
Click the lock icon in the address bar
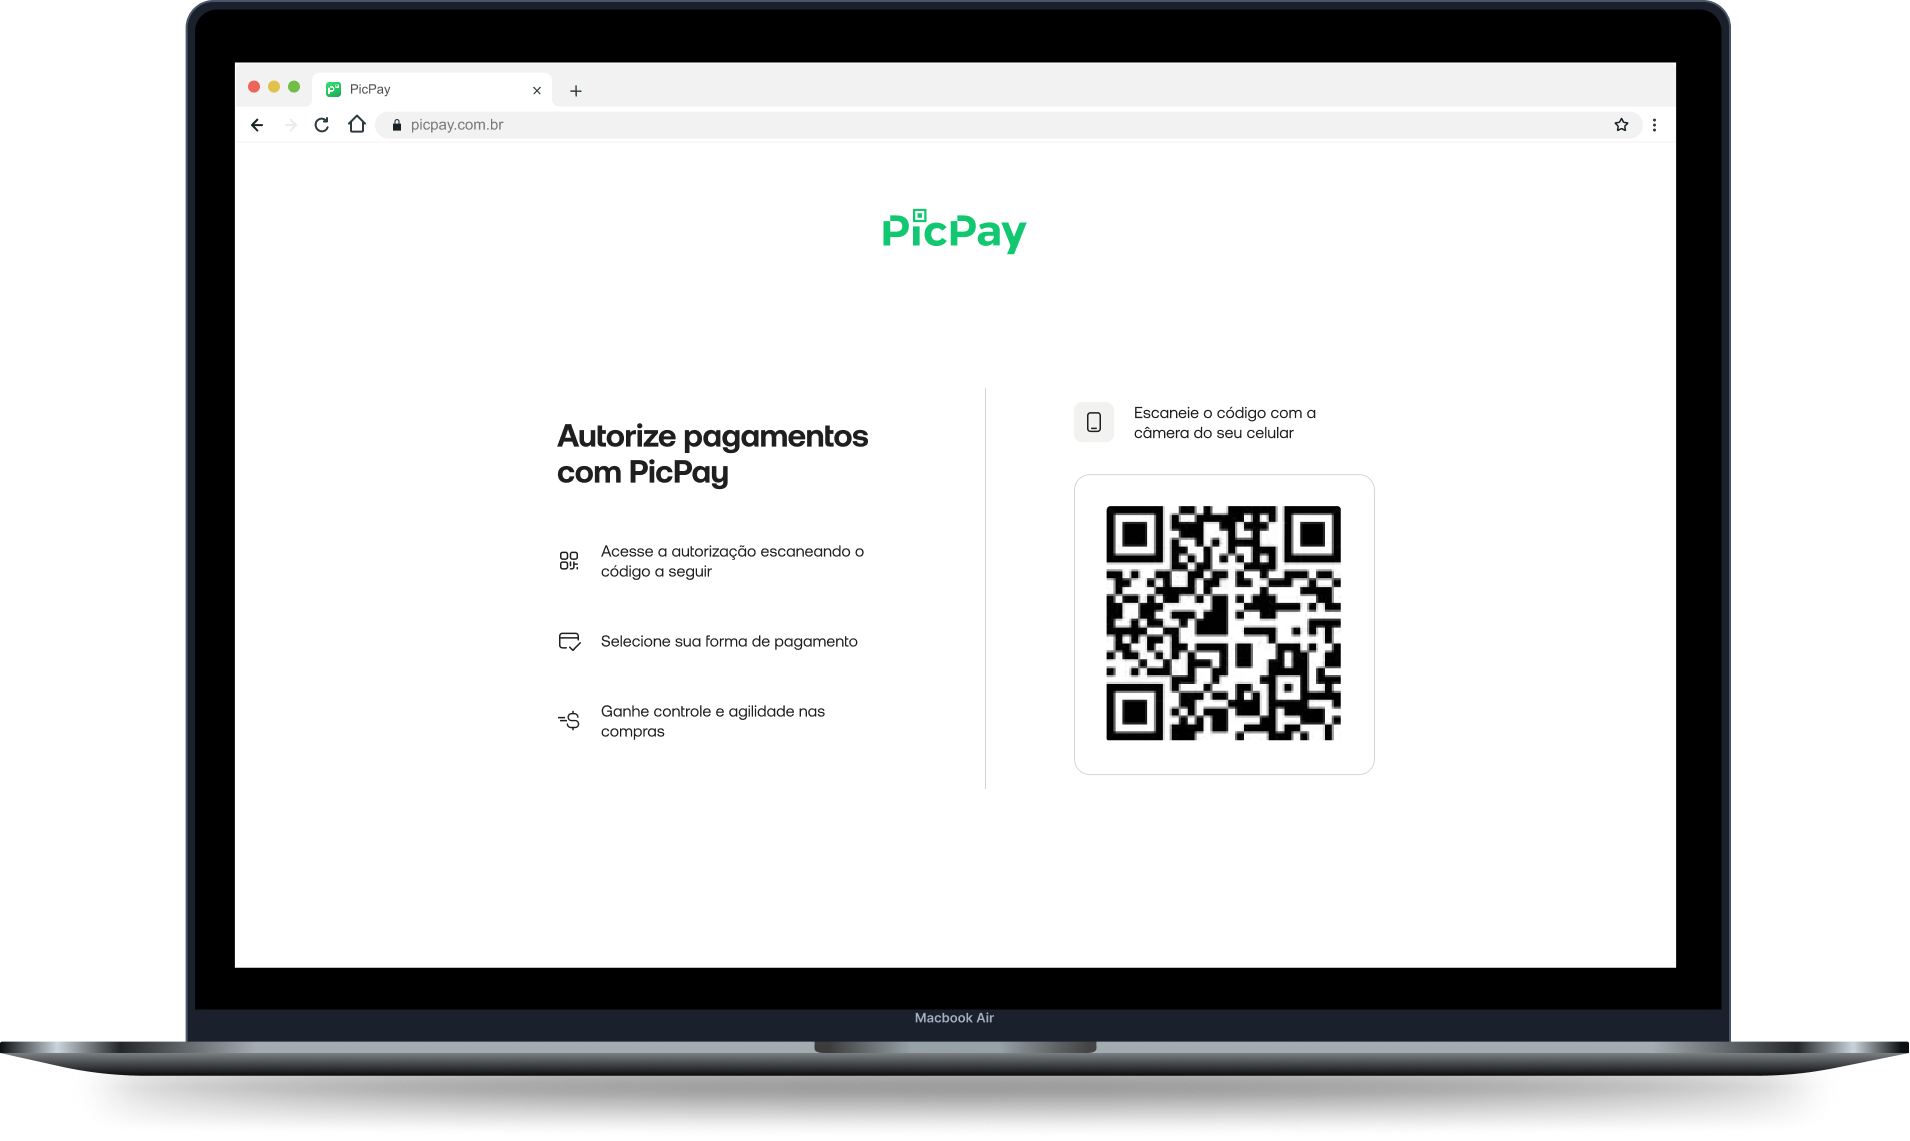[396, 124]
